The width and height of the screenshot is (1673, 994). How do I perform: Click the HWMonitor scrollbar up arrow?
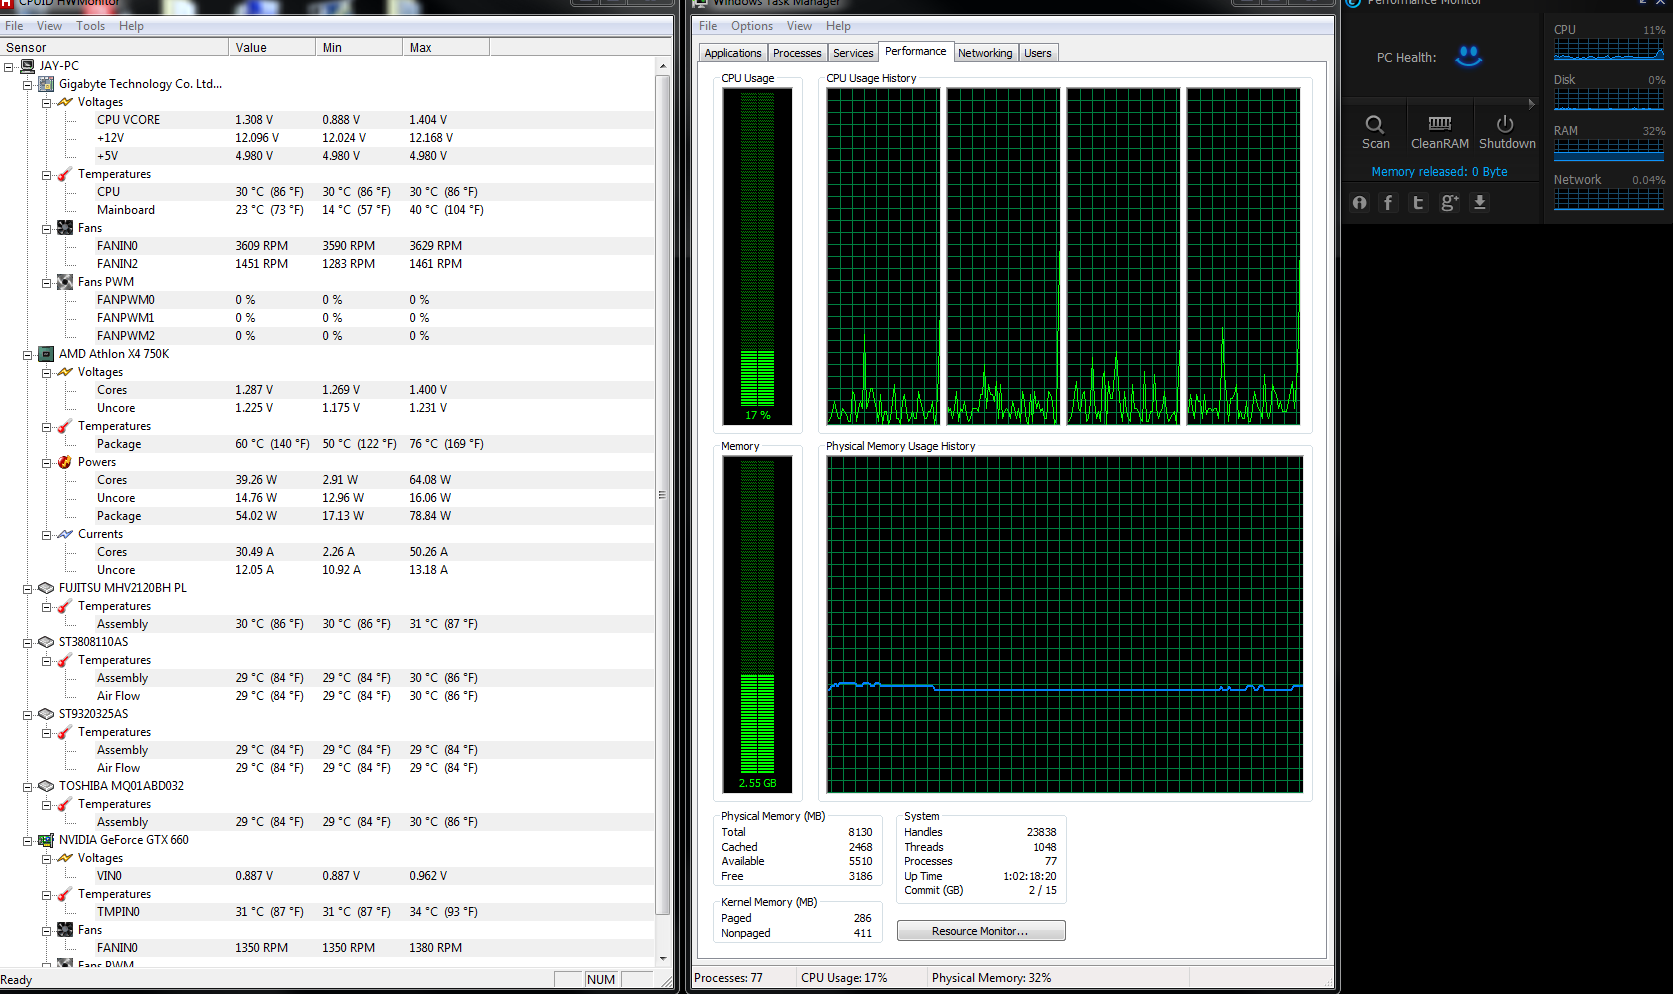[663, 66]
